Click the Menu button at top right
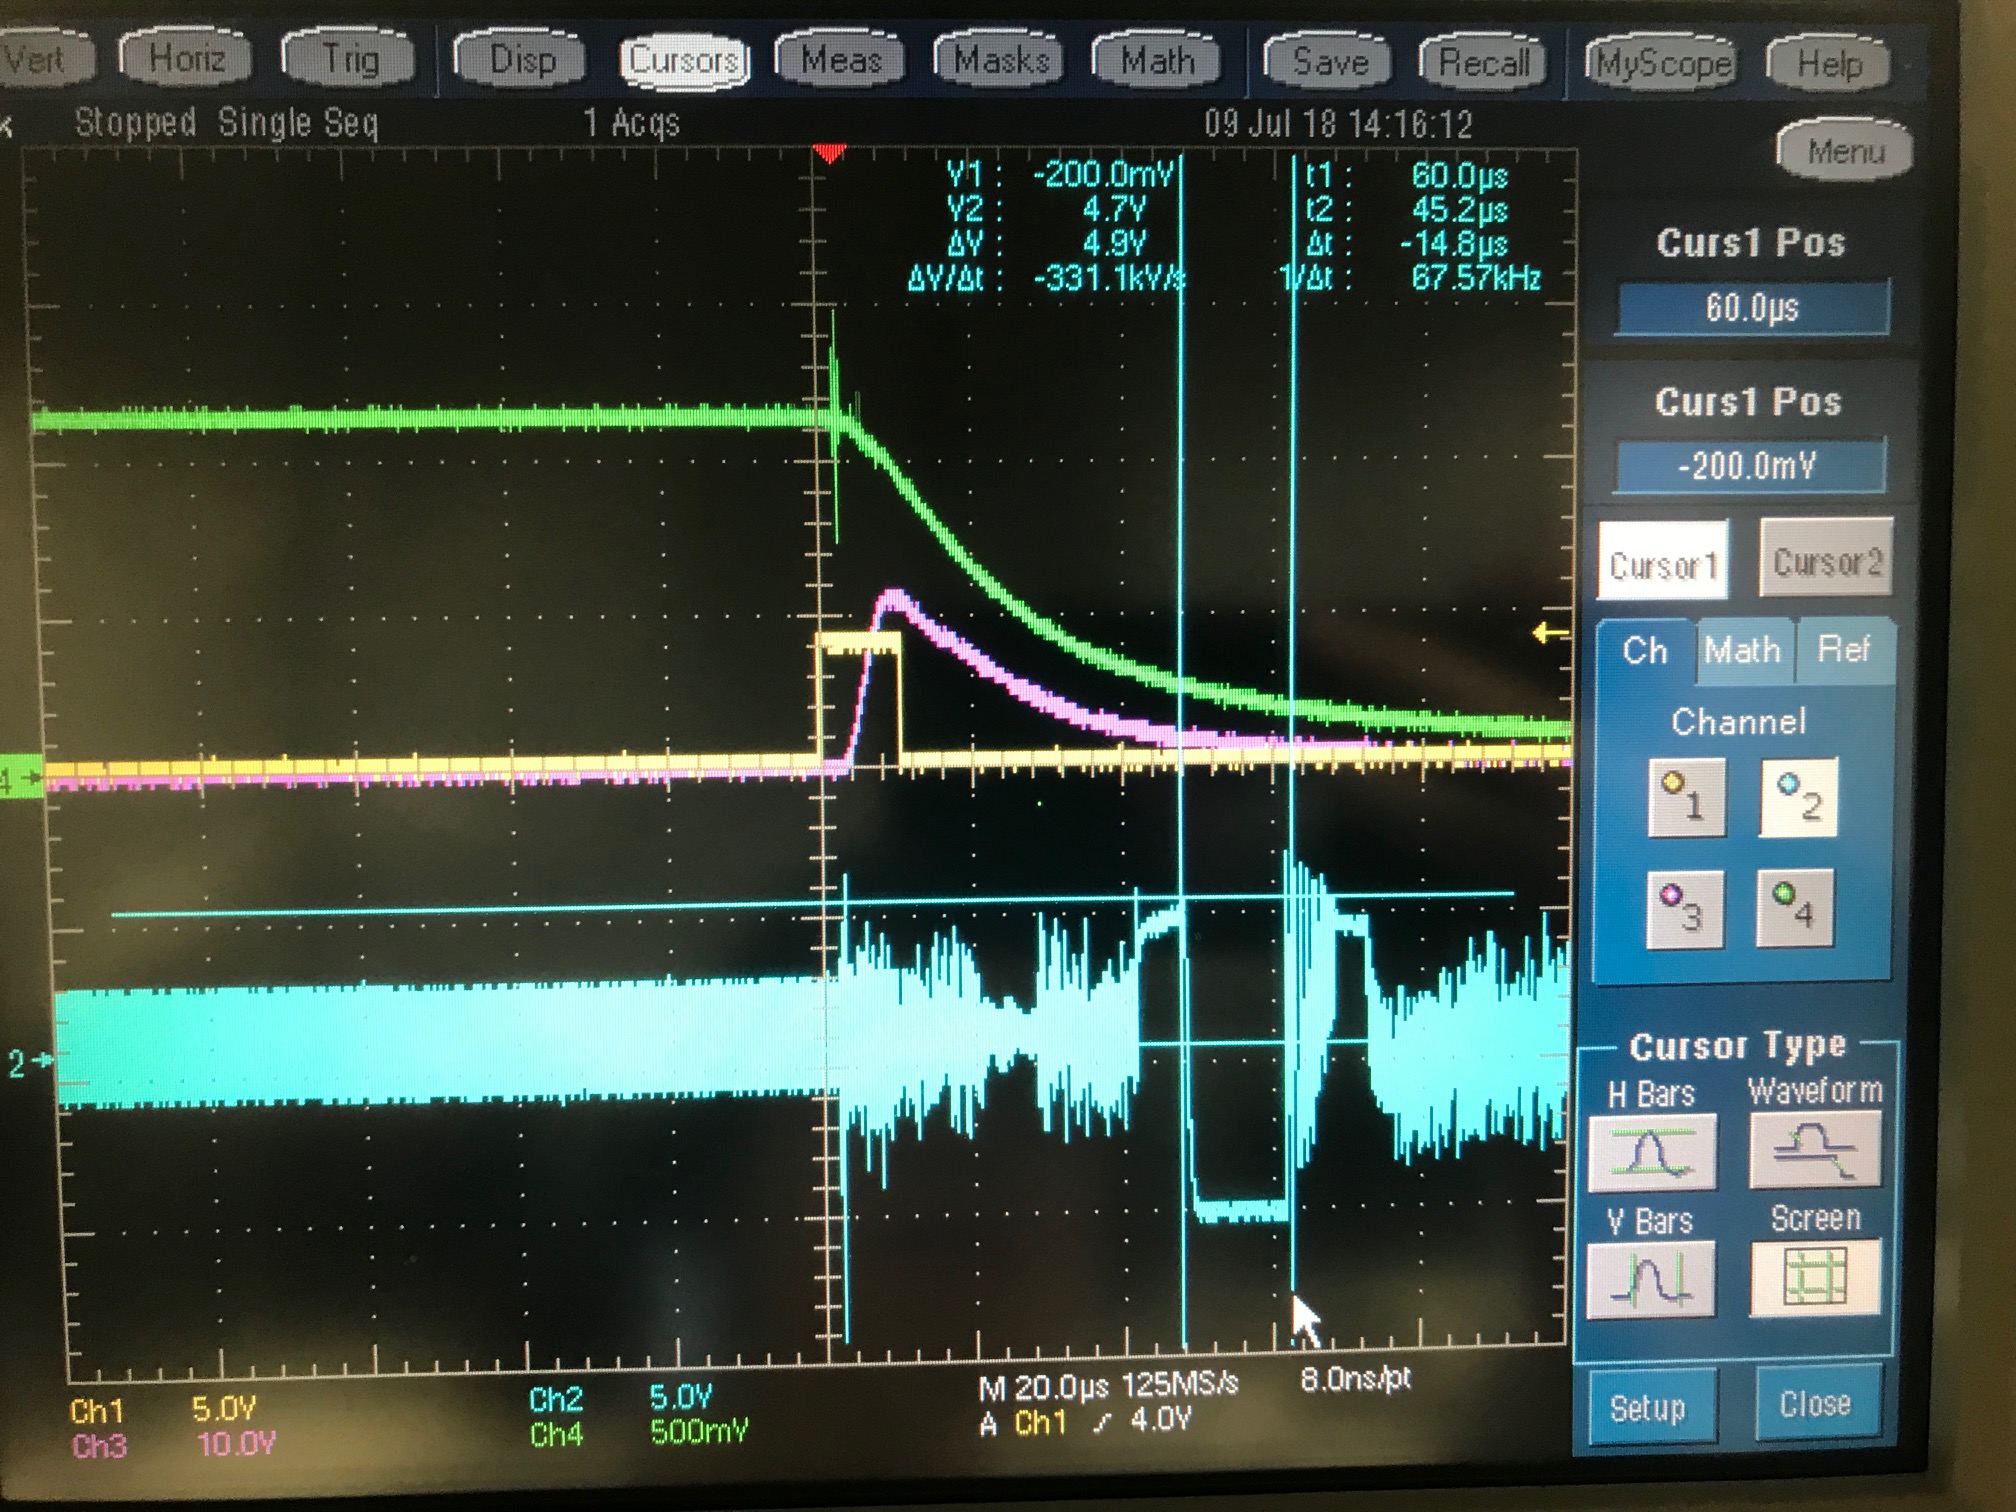 click(1844, 152)
